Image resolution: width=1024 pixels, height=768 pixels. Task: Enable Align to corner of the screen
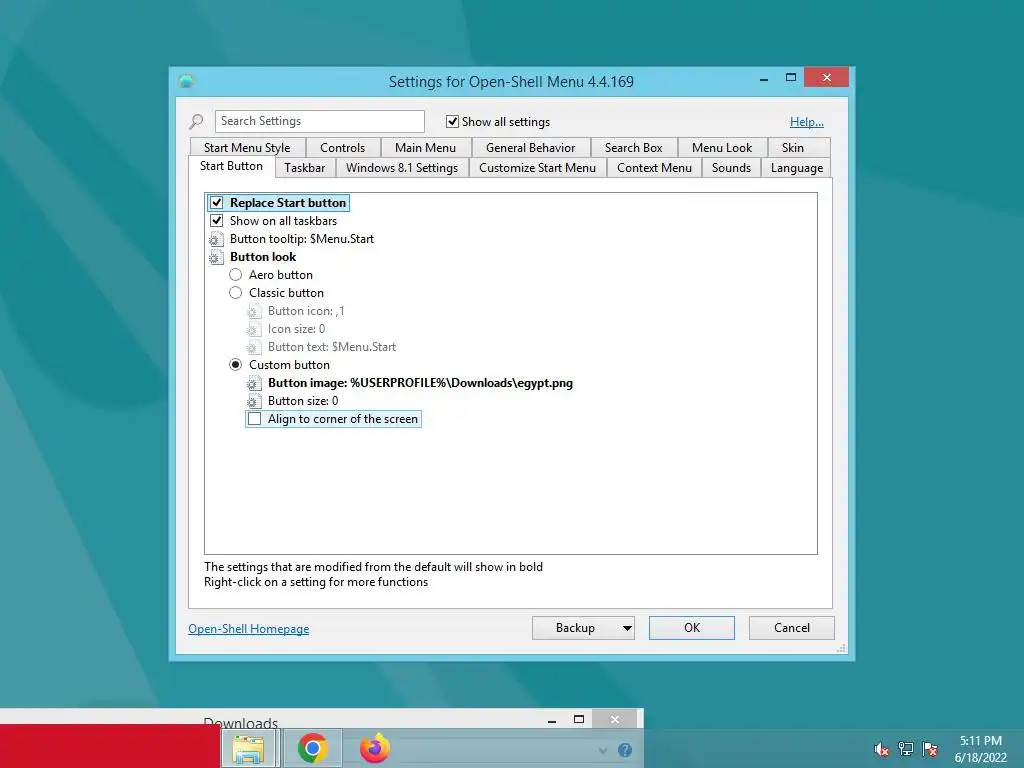point(255,419)
